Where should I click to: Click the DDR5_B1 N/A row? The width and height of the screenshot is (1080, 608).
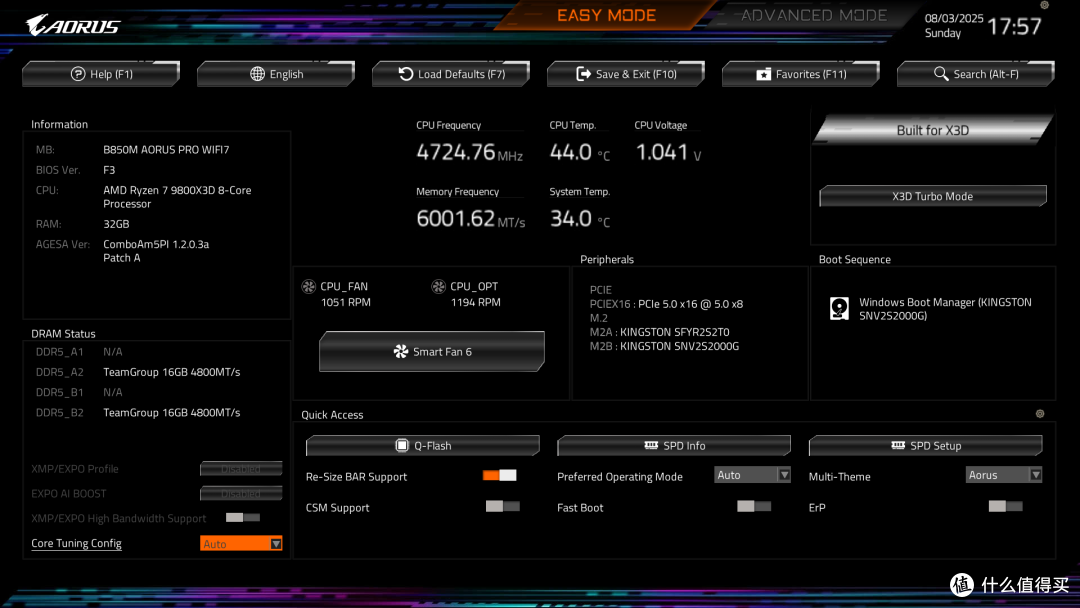(79, 392)
